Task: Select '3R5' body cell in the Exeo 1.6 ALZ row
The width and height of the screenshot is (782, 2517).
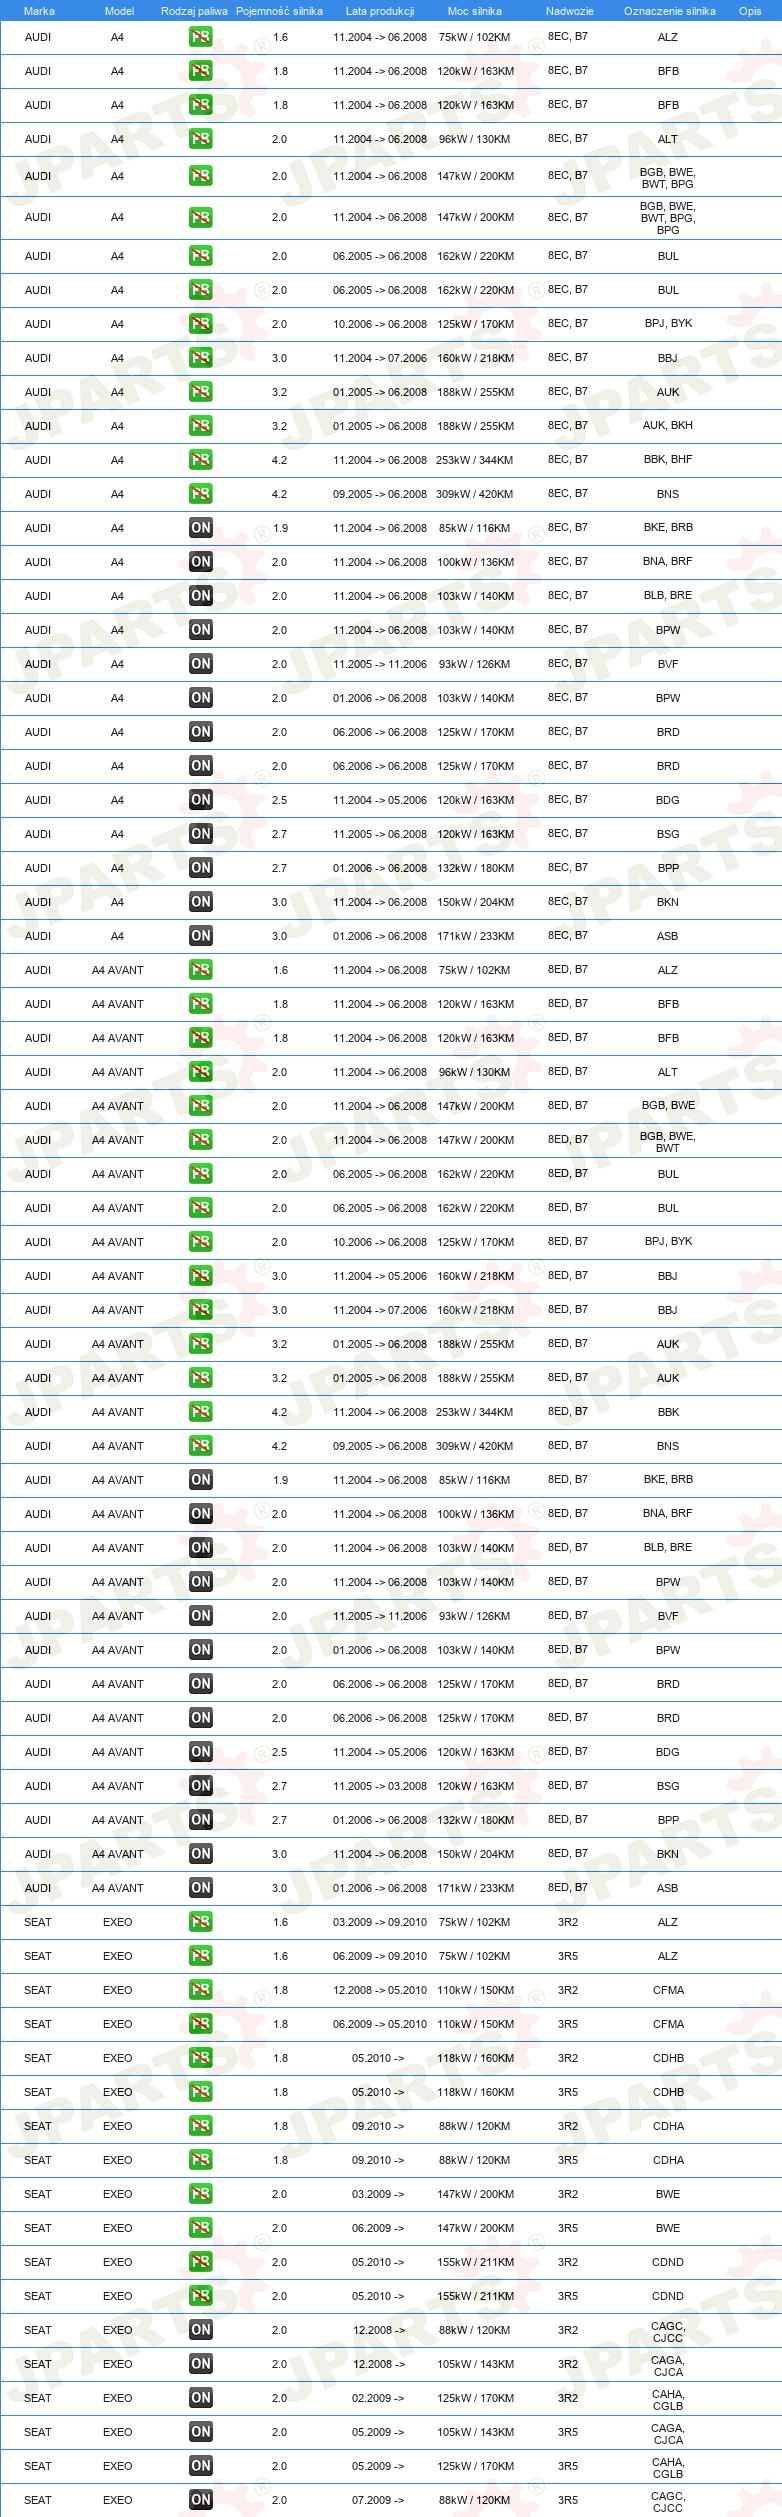Action: click(x=568, y=1955)
